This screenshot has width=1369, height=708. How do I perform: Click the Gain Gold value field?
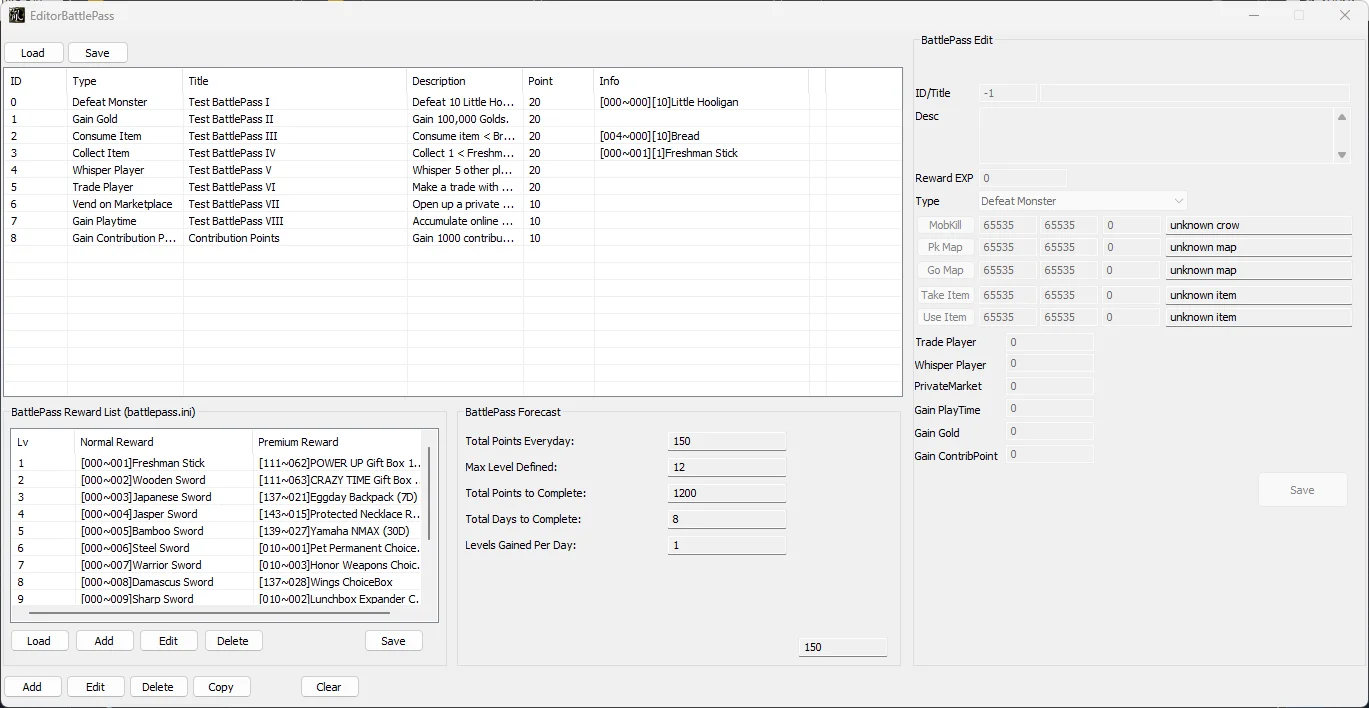[1049, 431]
